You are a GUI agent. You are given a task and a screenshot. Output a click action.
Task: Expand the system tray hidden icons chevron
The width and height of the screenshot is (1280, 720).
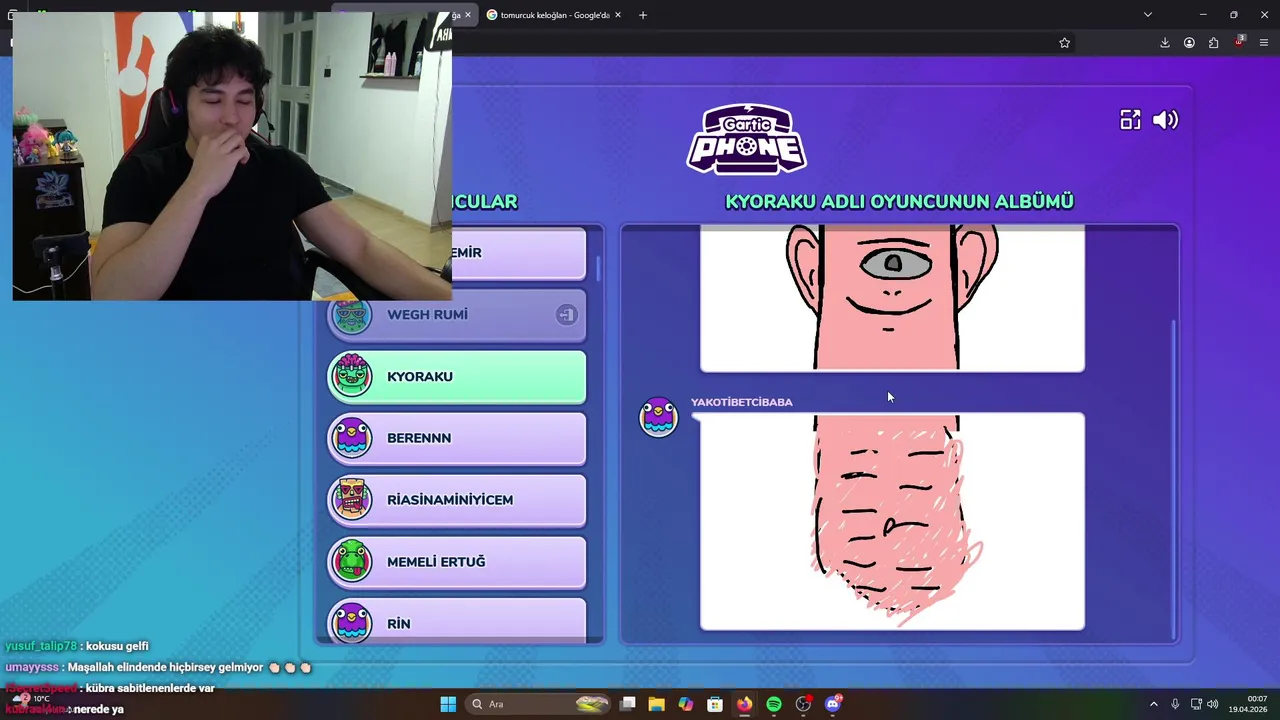coord(1153,704)
